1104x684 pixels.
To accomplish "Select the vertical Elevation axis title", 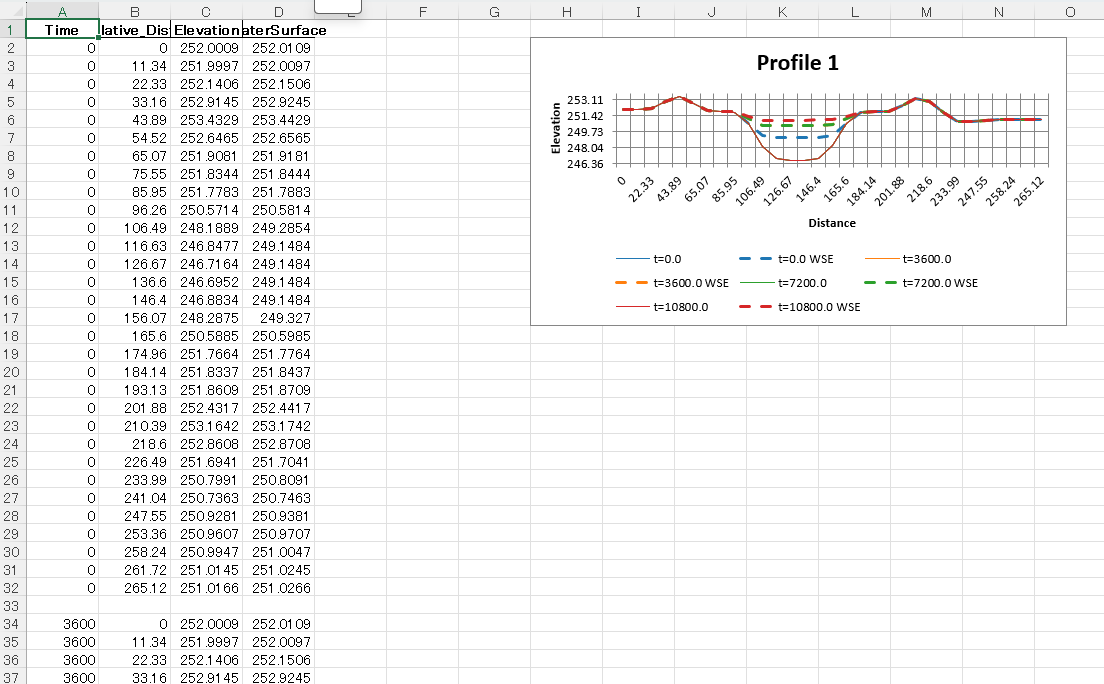I will (556, 129).
